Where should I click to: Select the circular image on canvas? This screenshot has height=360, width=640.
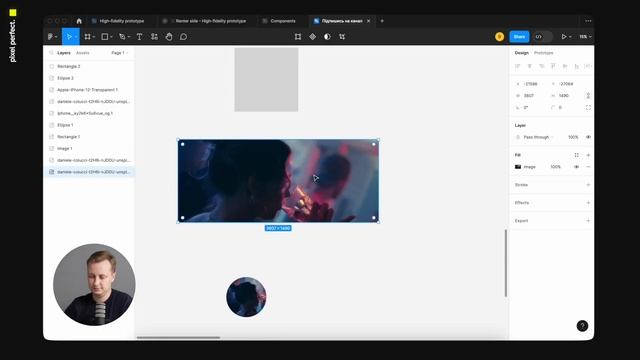[x=246, y=297]
